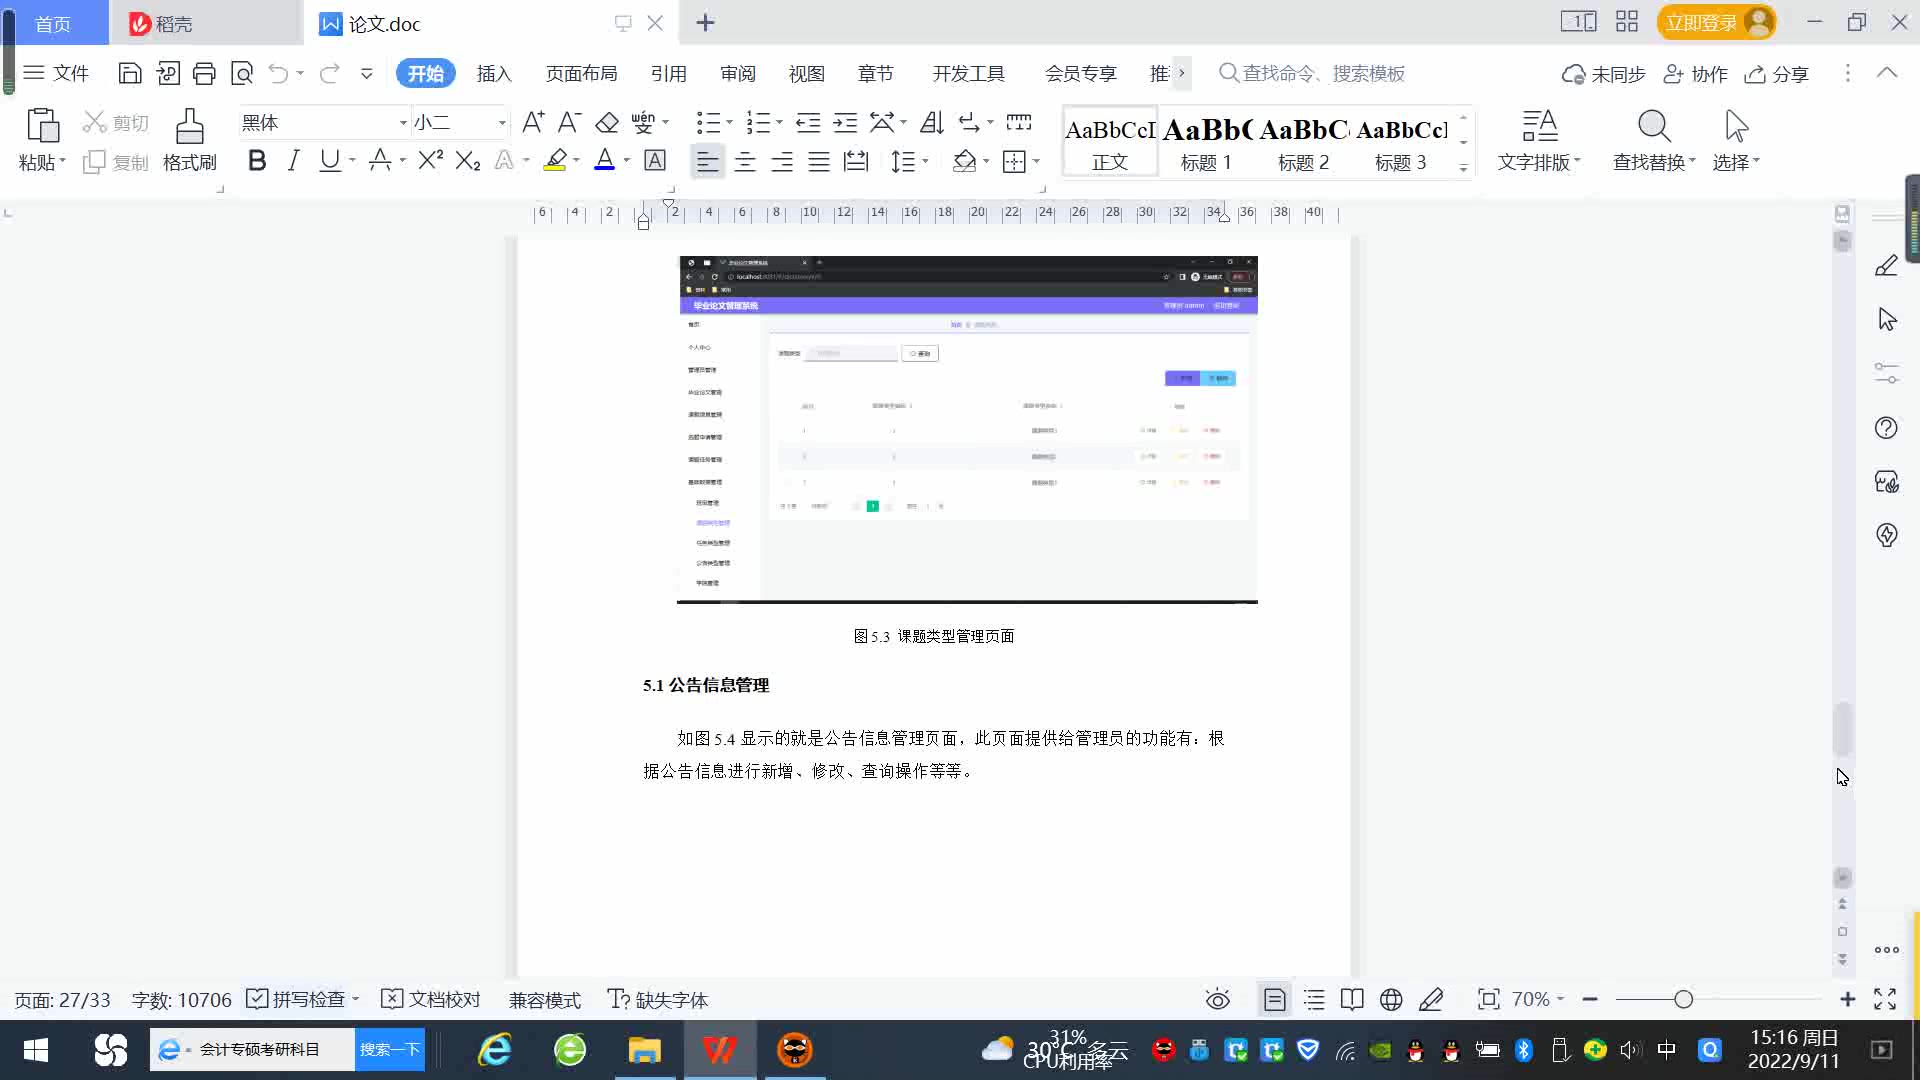Switch to the 页面布局 ribbon tab

coord(582,74)
